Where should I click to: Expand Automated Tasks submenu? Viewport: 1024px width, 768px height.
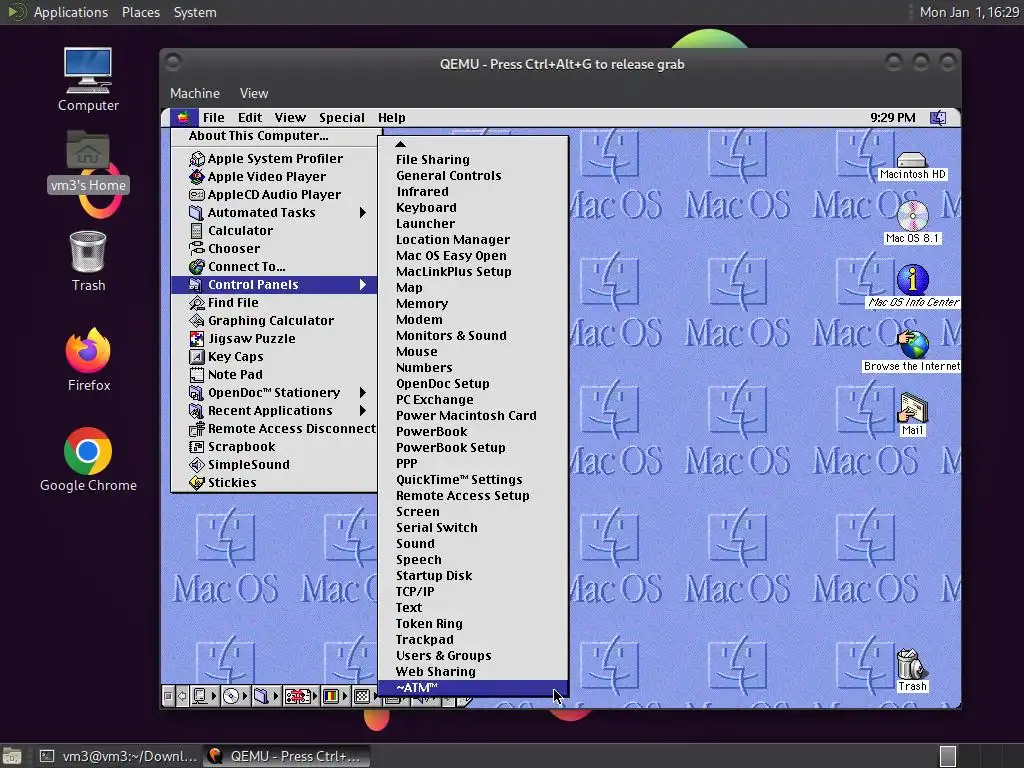274,213
